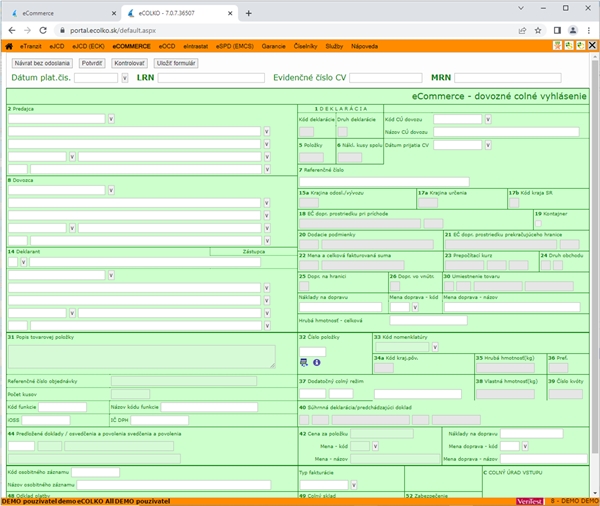Click the middle green toolbar icon in the orange bar
Image resolution: width=600 pixels, height=506 pixels.
(569, 46)
